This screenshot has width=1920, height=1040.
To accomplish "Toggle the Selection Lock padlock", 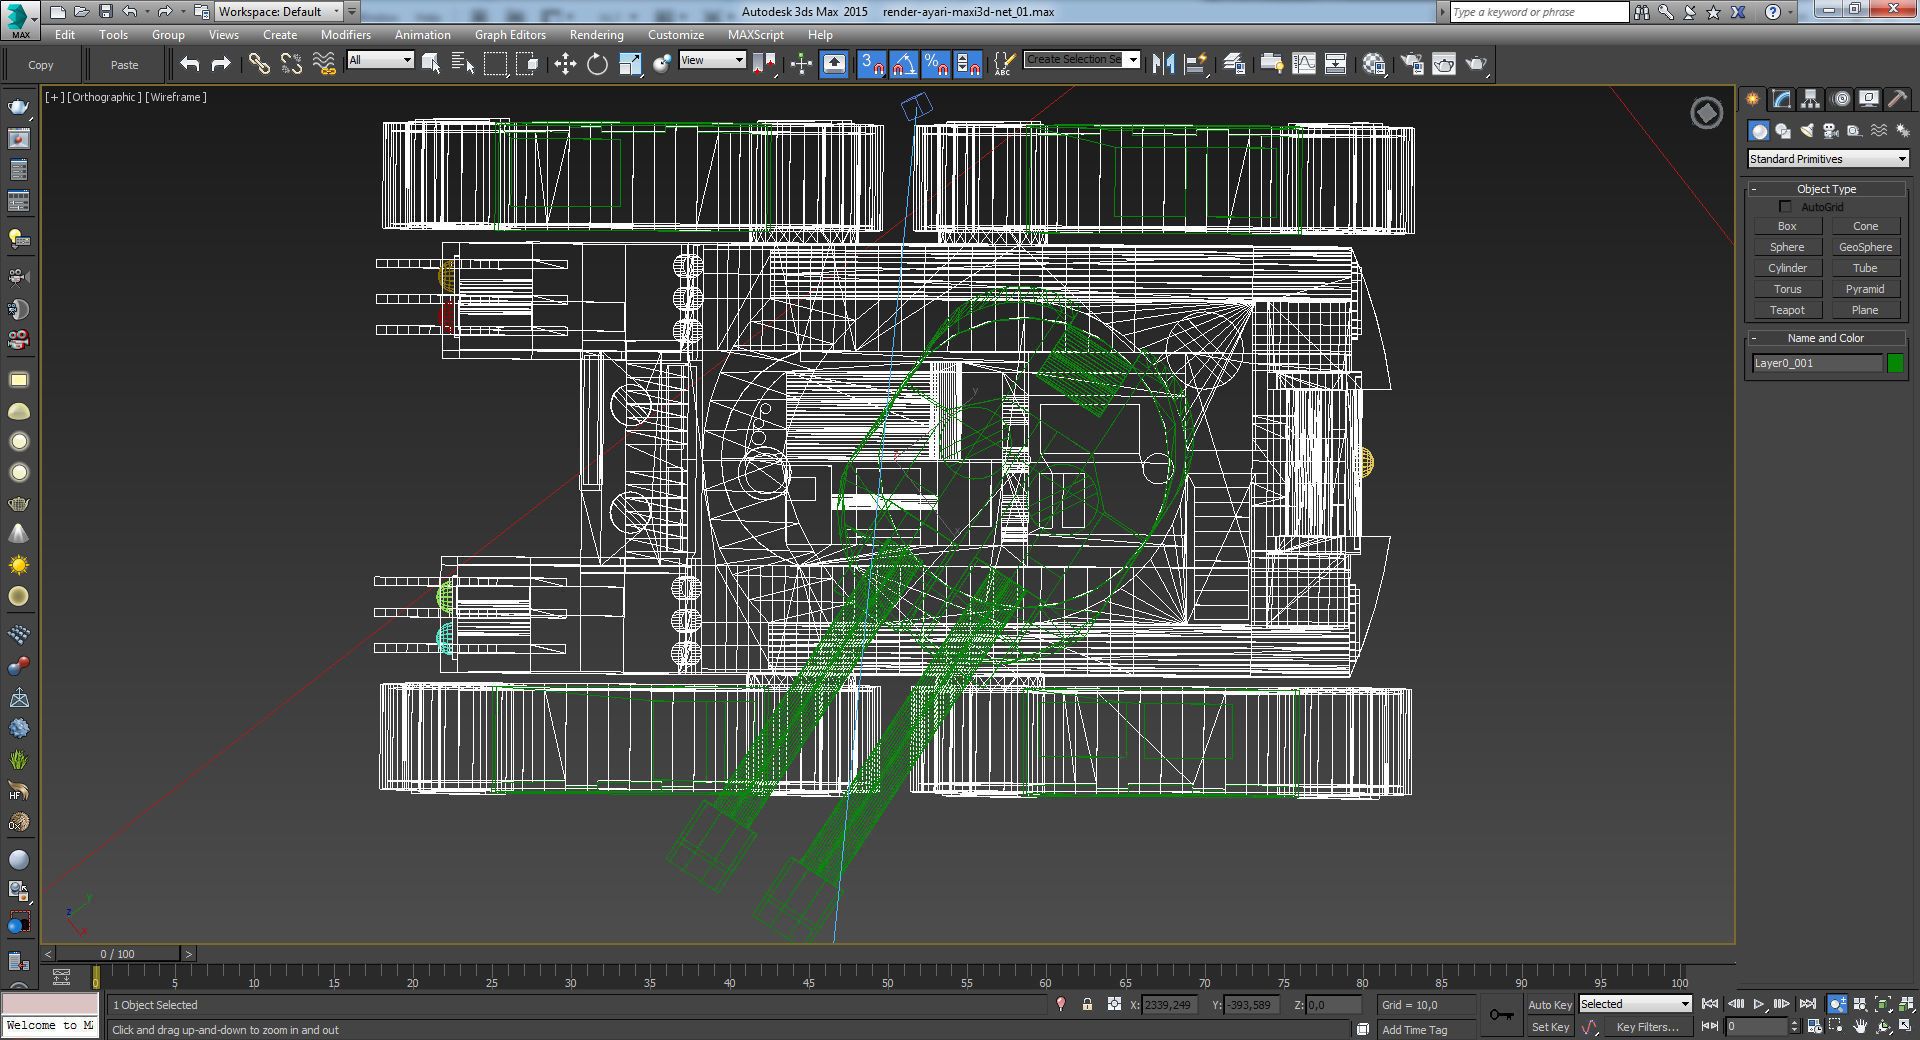I will pos(1087,1004).
